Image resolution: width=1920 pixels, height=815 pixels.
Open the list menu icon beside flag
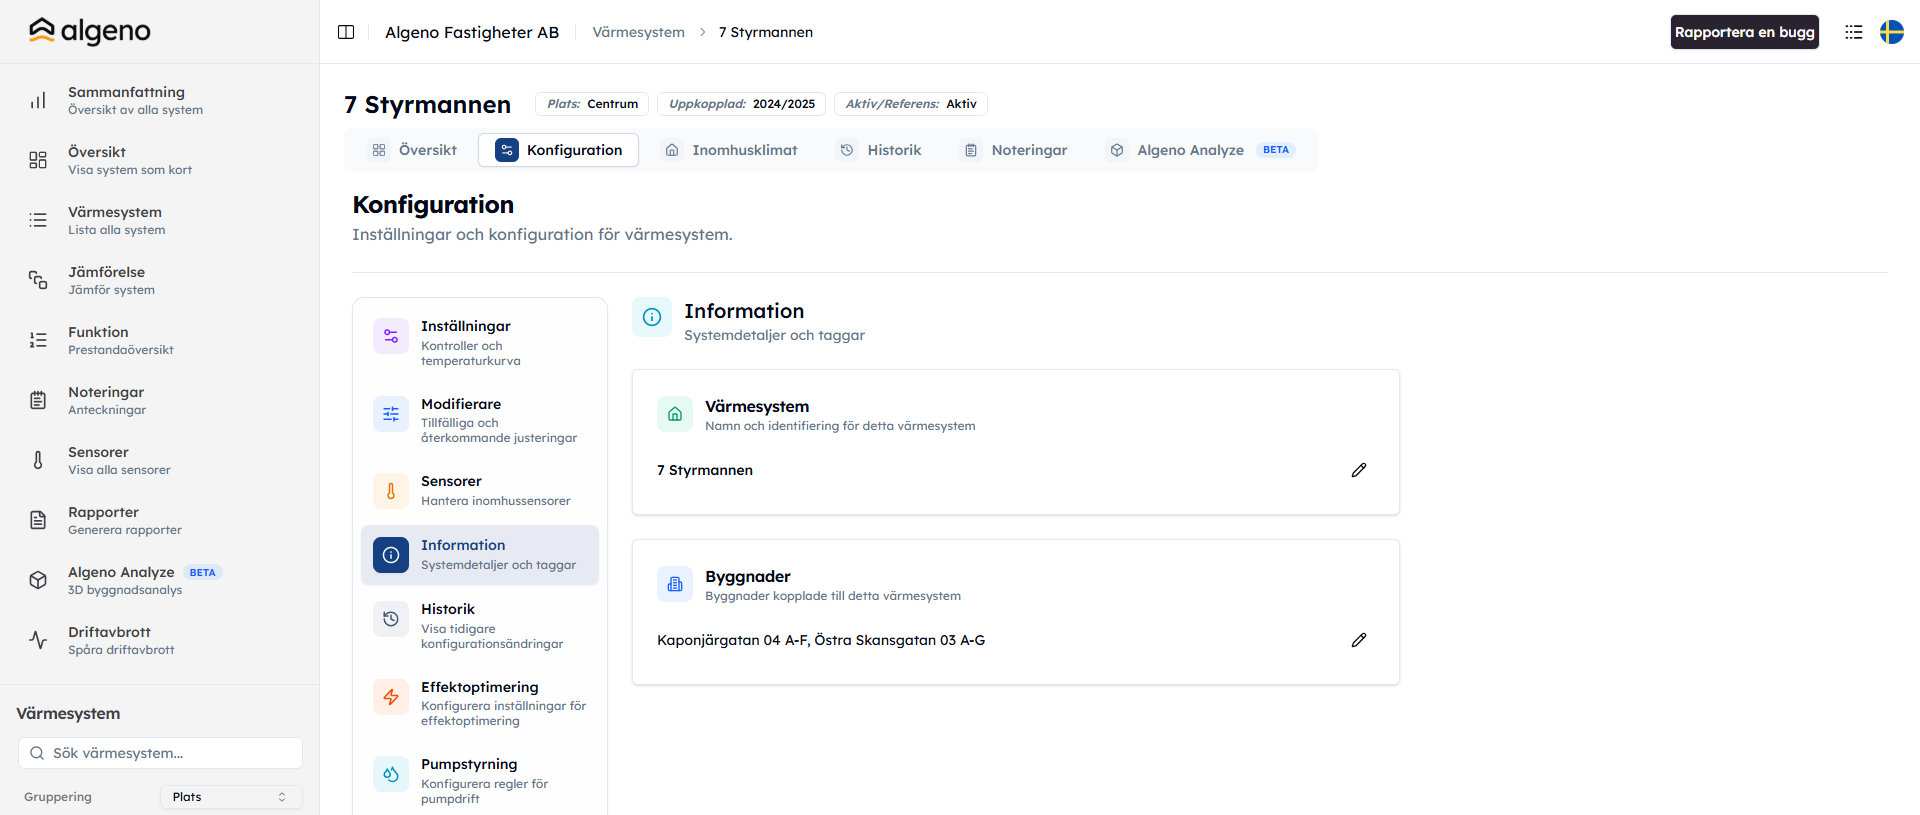[1853, 32]
